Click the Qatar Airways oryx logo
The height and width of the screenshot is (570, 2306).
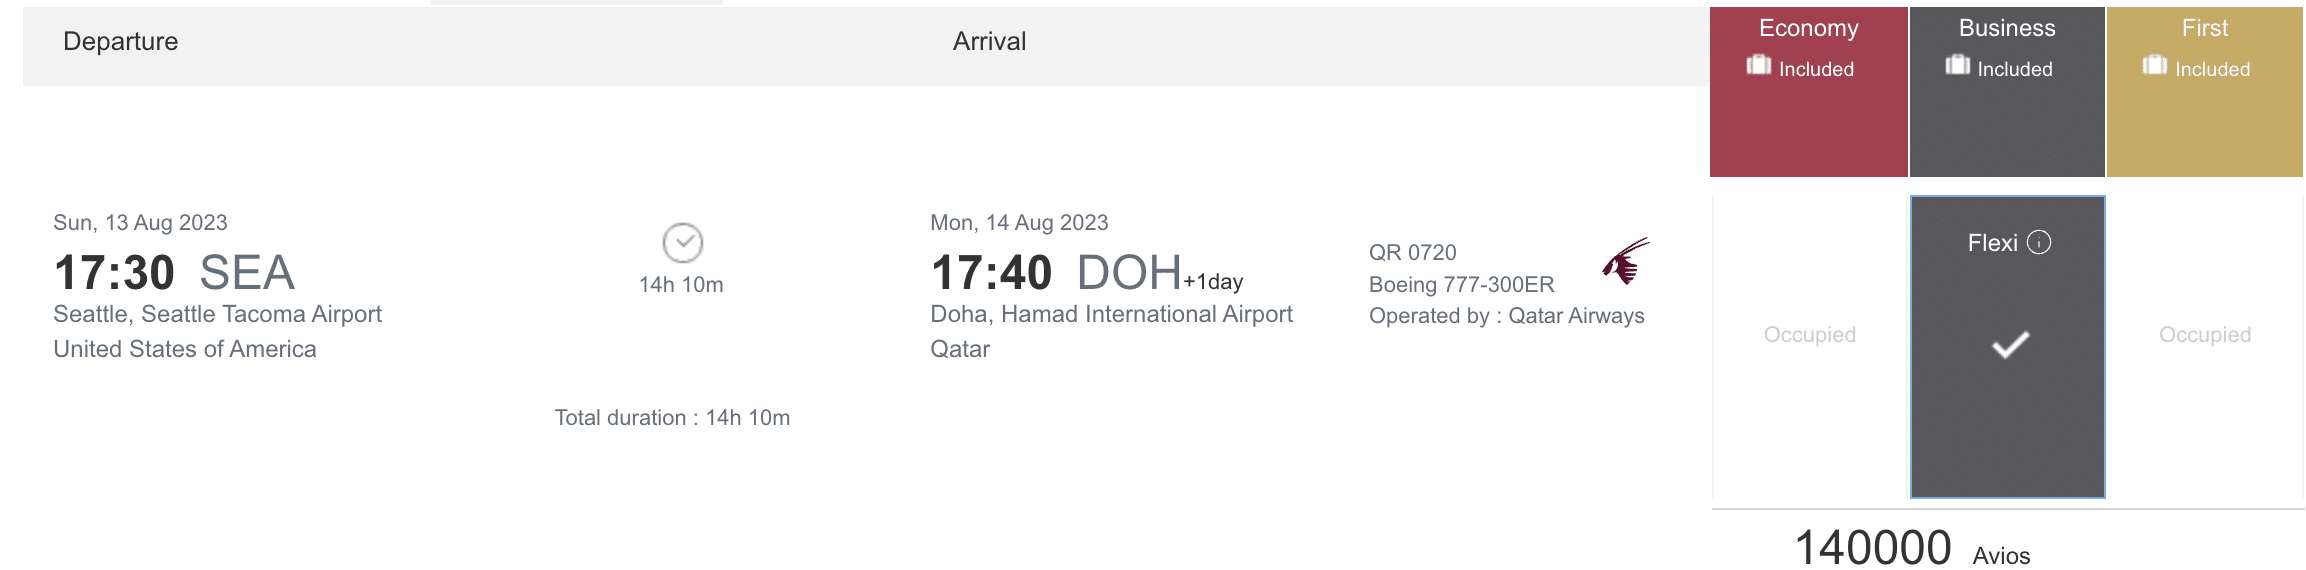pos(1625,262)
